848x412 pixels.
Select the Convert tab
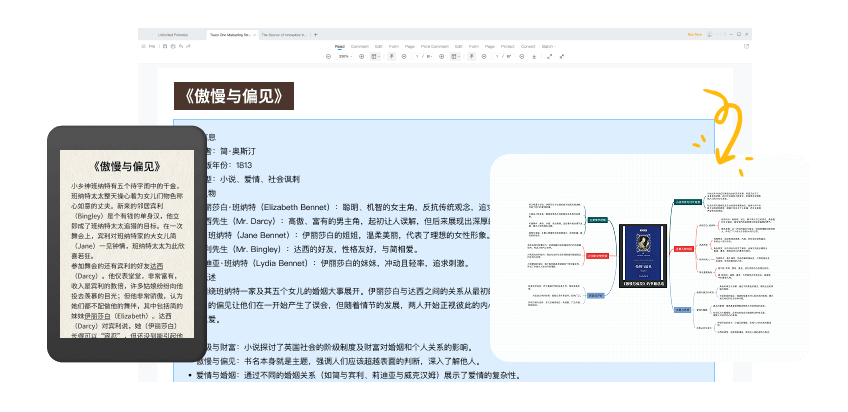click(529, 46)
